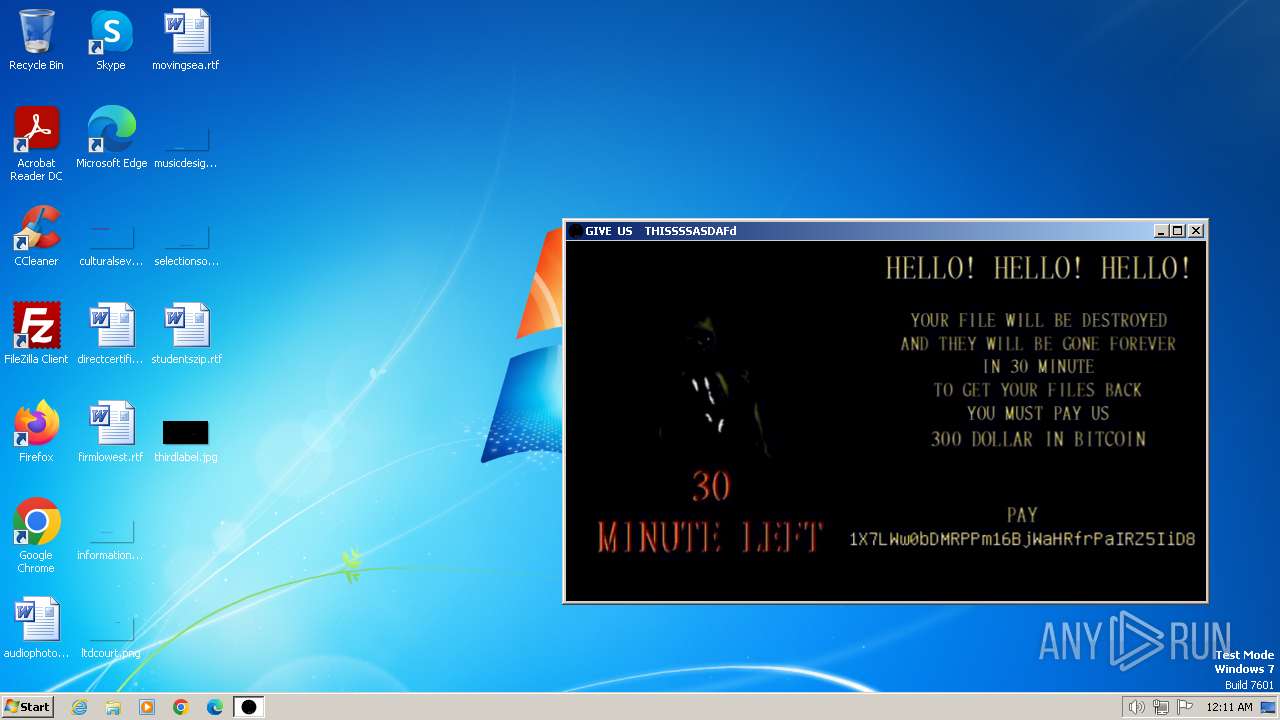This screenshot has height=720, width=1280.
Task: Close the GIVE US ransom window
Action: click(x=1196, y=231)
